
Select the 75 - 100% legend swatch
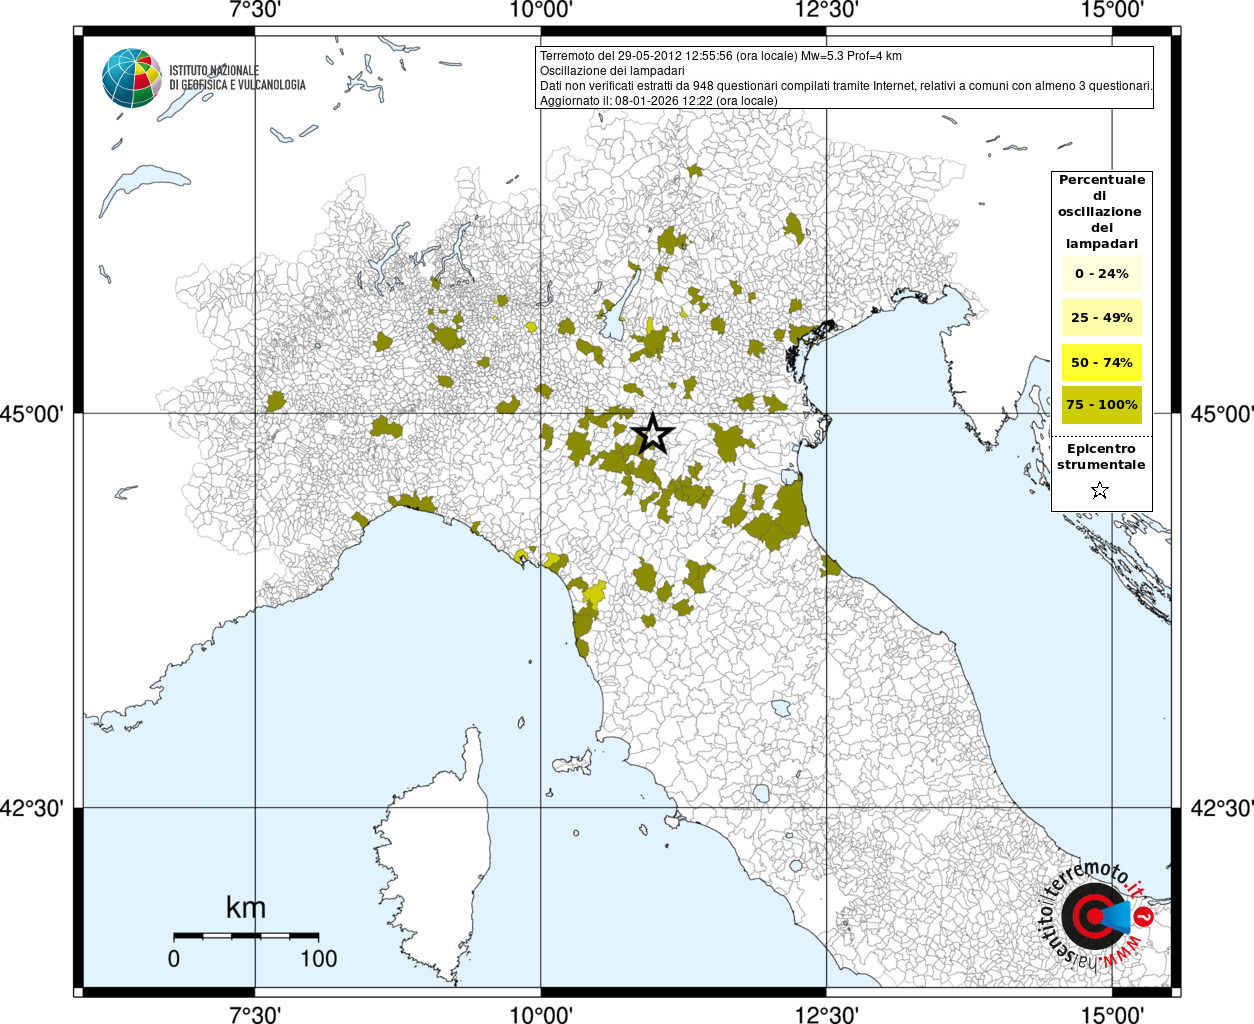coord(1101,405)
